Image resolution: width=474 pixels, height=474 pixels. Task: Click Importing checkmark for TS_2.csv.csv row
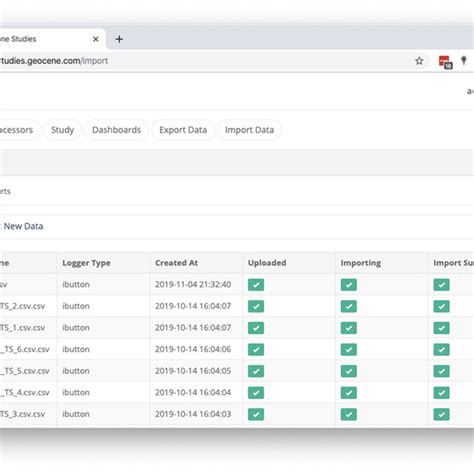pyautogui.click(x=349, y=306)
